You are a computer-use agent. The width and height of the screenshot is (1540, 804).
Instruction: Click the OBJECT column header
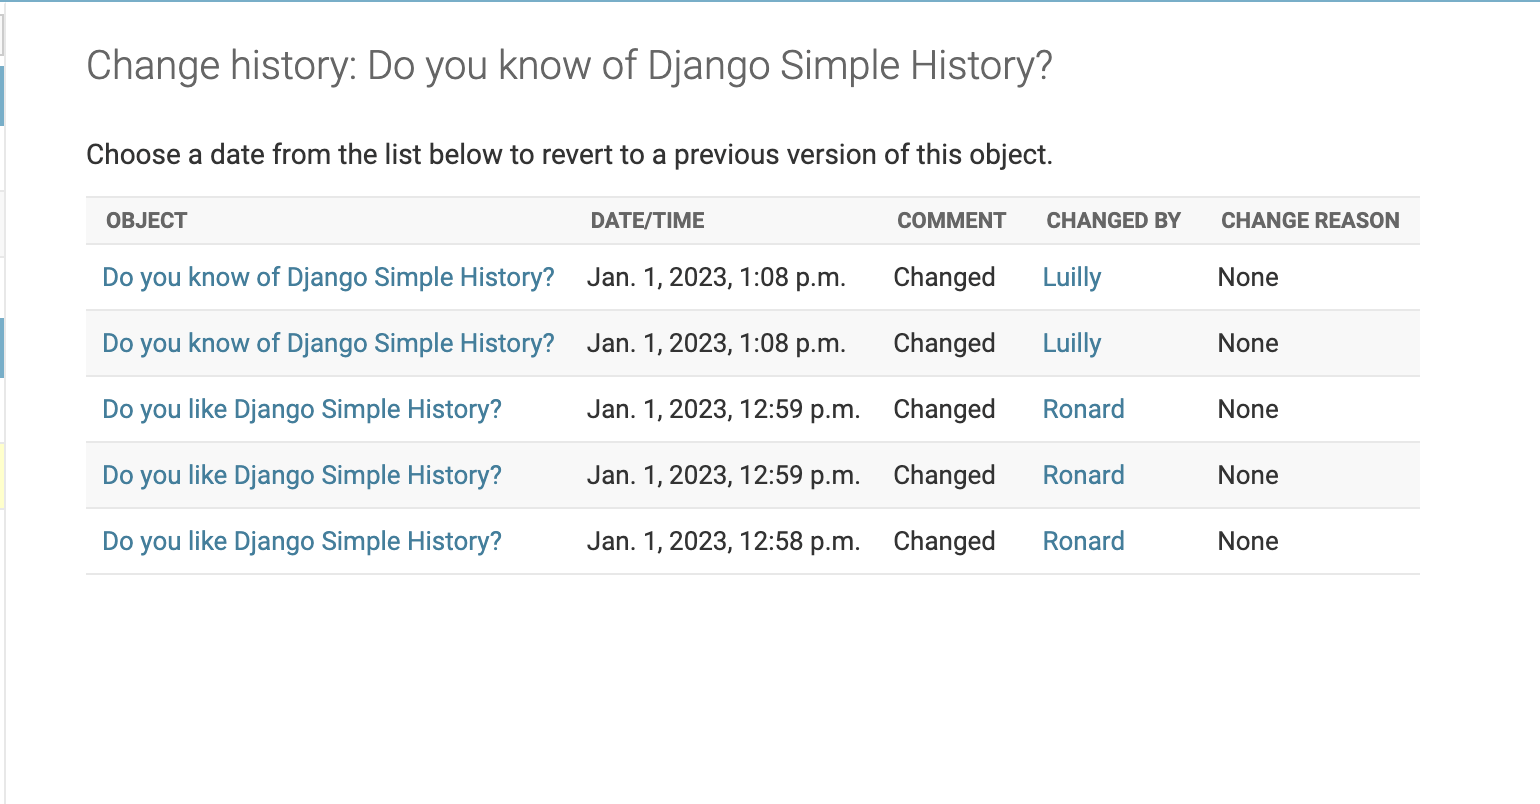(x=147, y=220)
